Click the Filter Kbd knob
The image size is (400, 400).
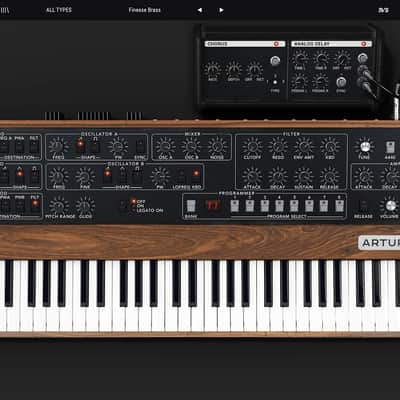[x=330, y=146]
